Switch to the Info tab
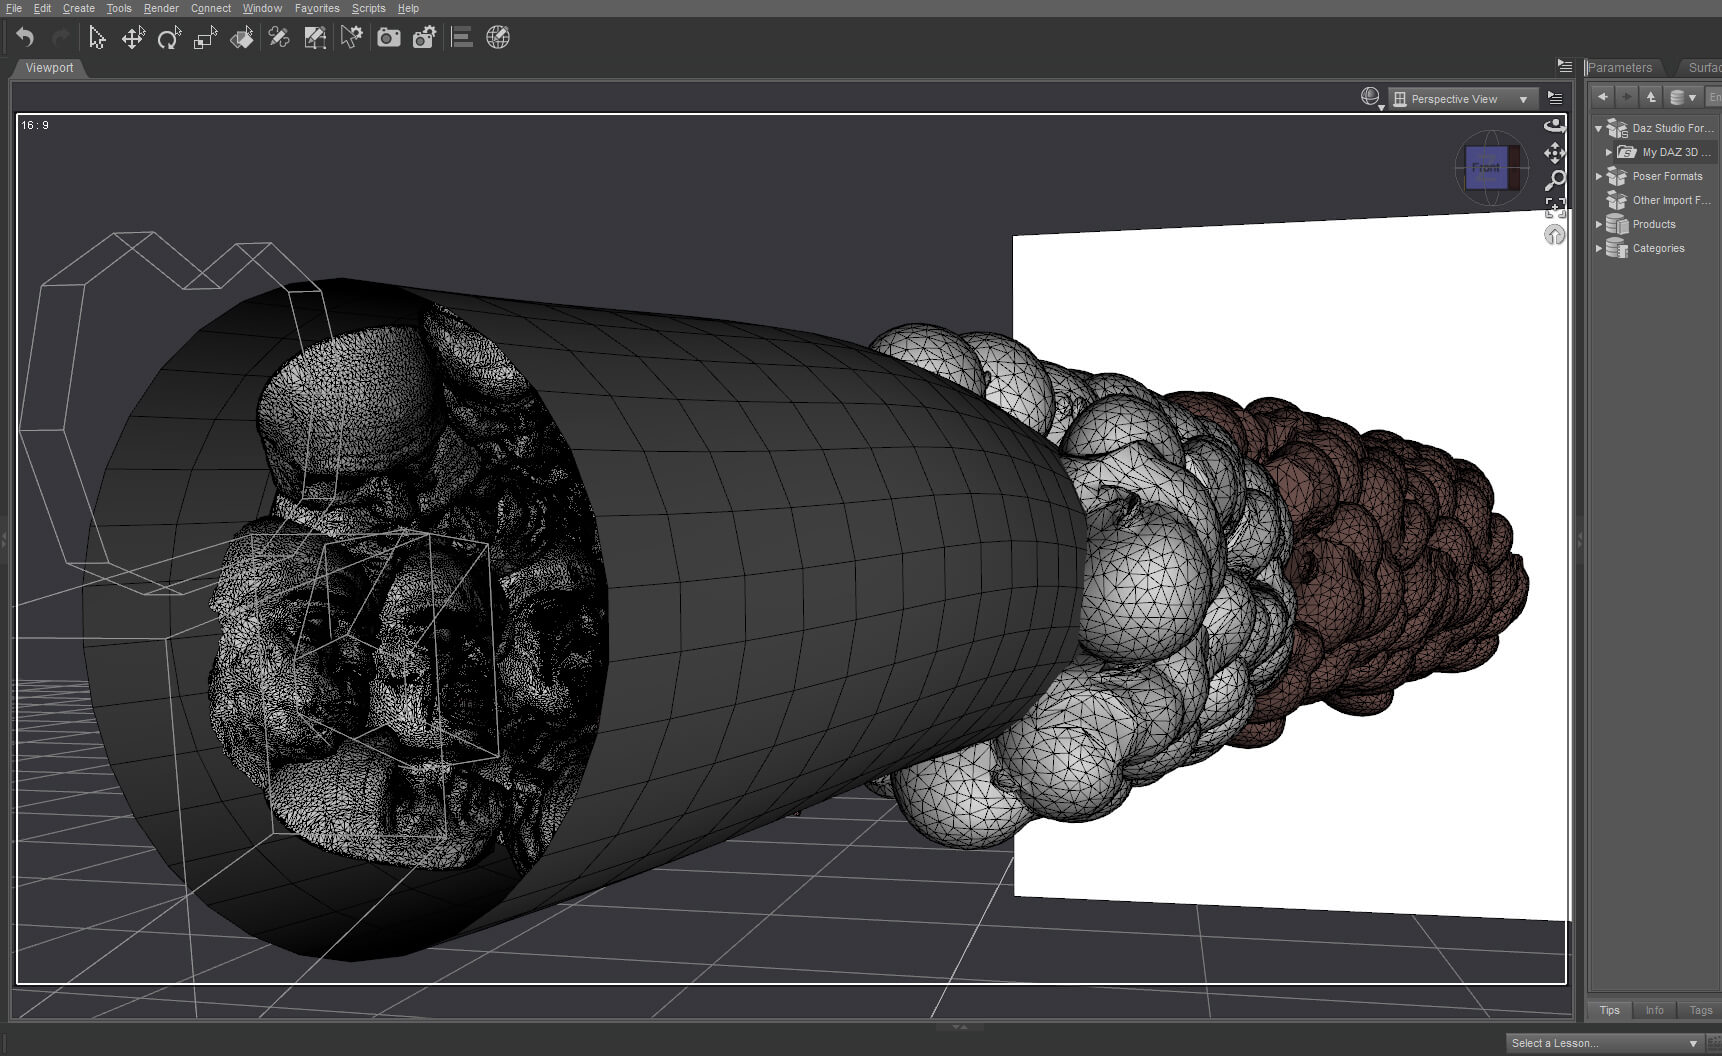The width and height of the screenshot is (1722, 1056). click(1655, 1010)
